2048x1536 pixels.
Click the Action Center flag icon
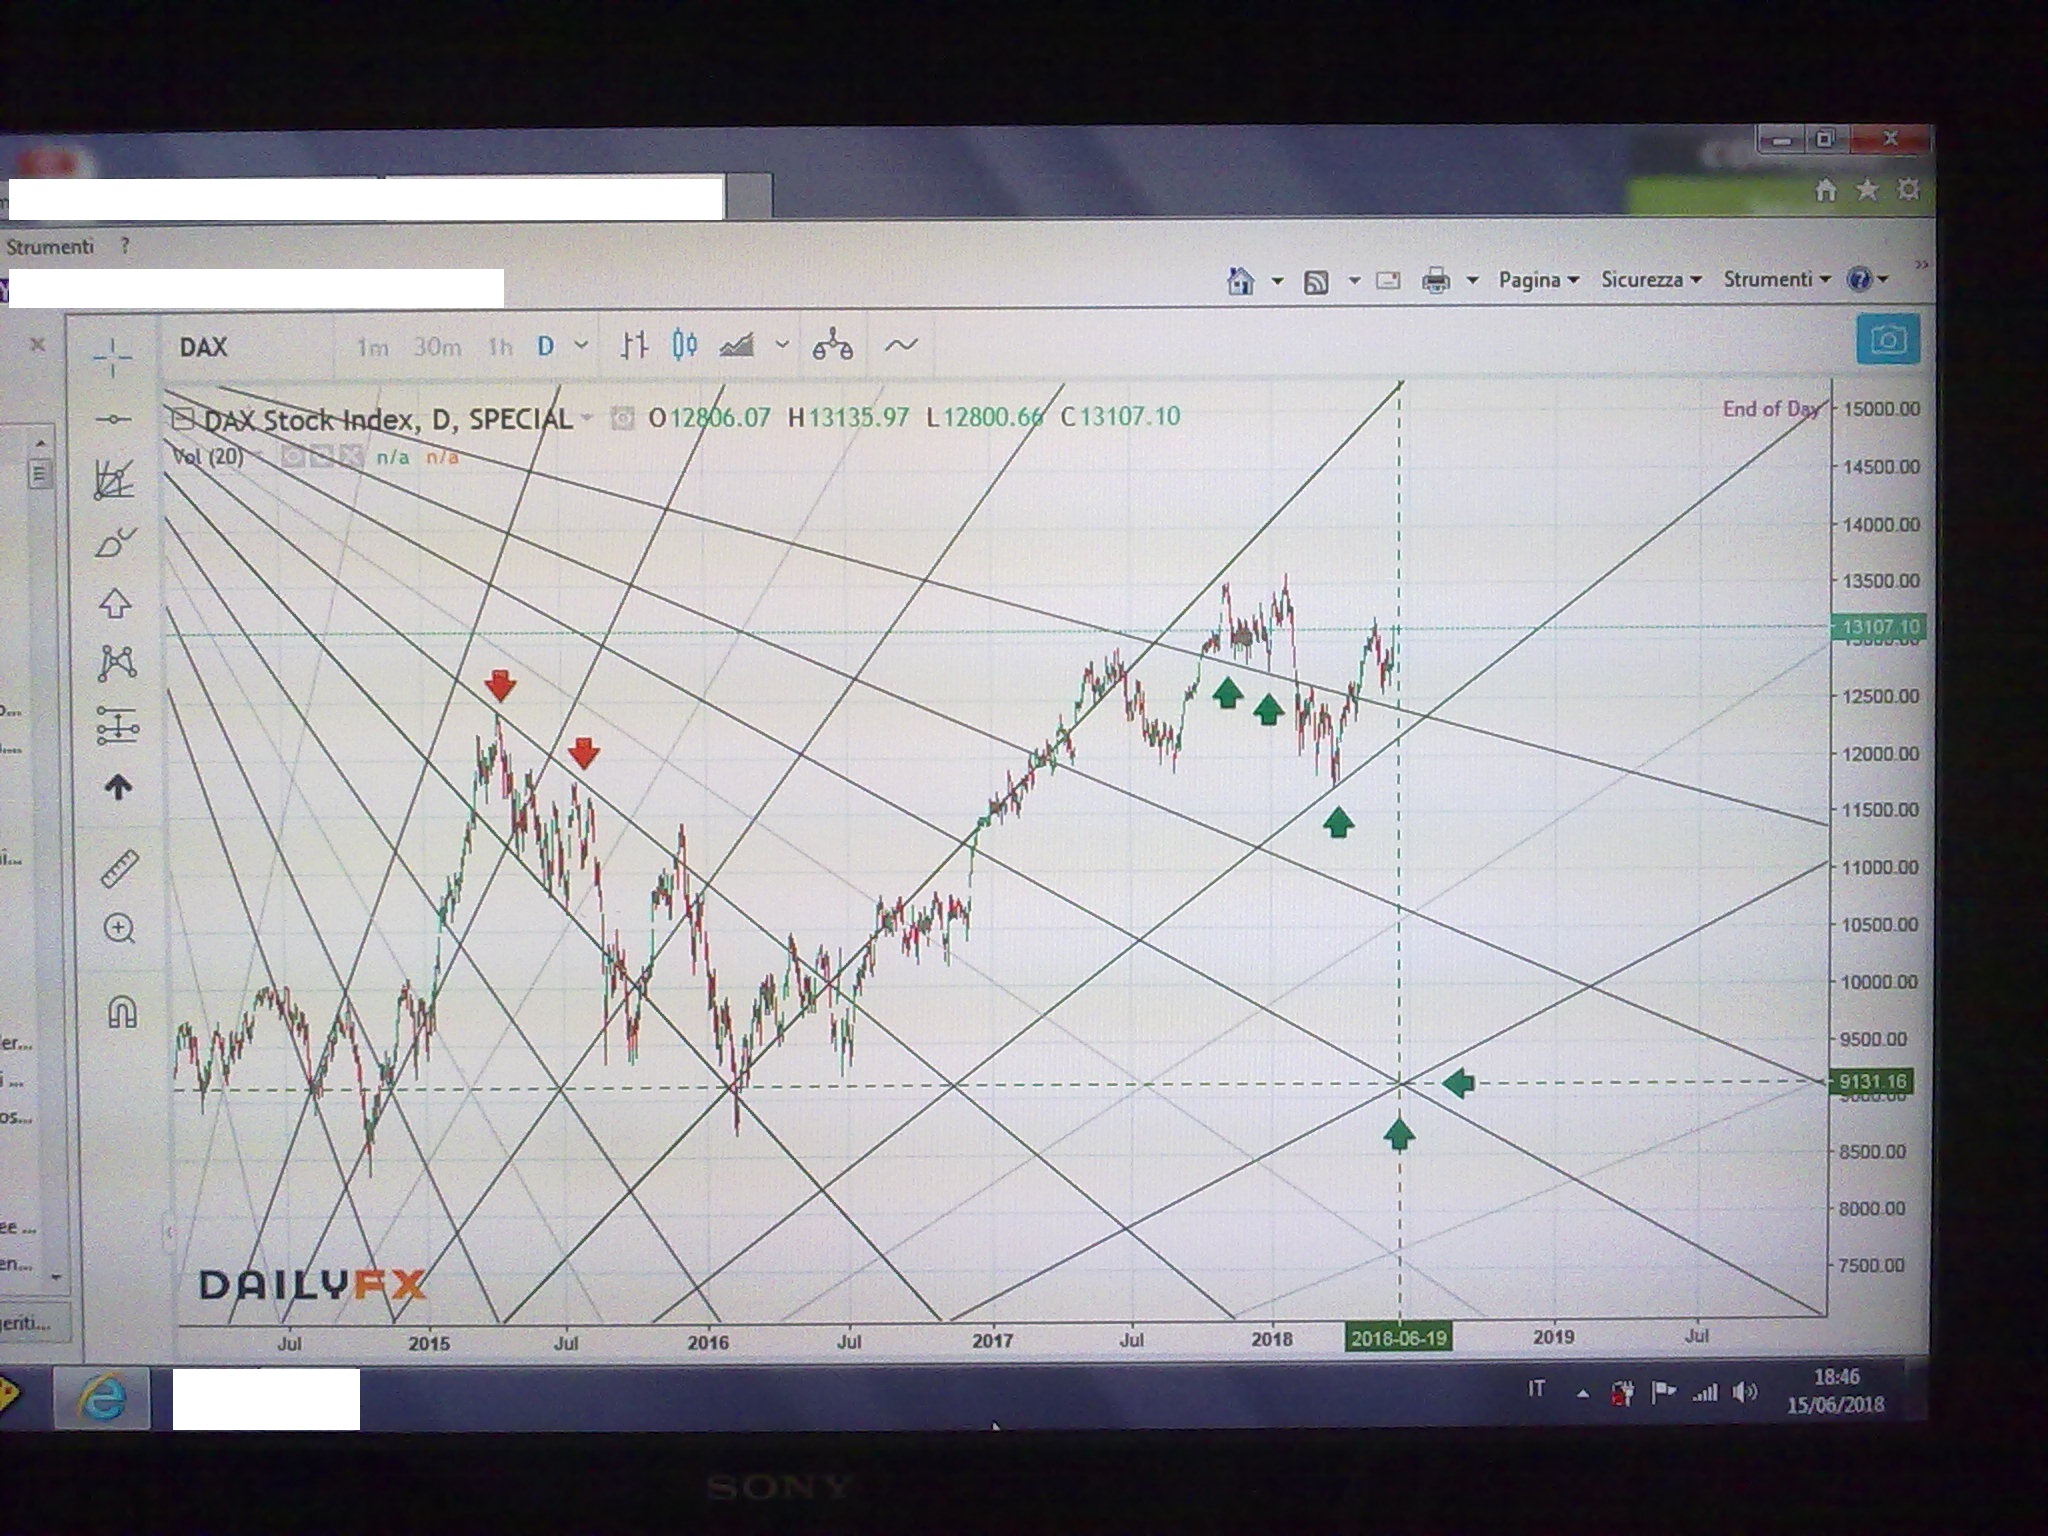1664,1391
